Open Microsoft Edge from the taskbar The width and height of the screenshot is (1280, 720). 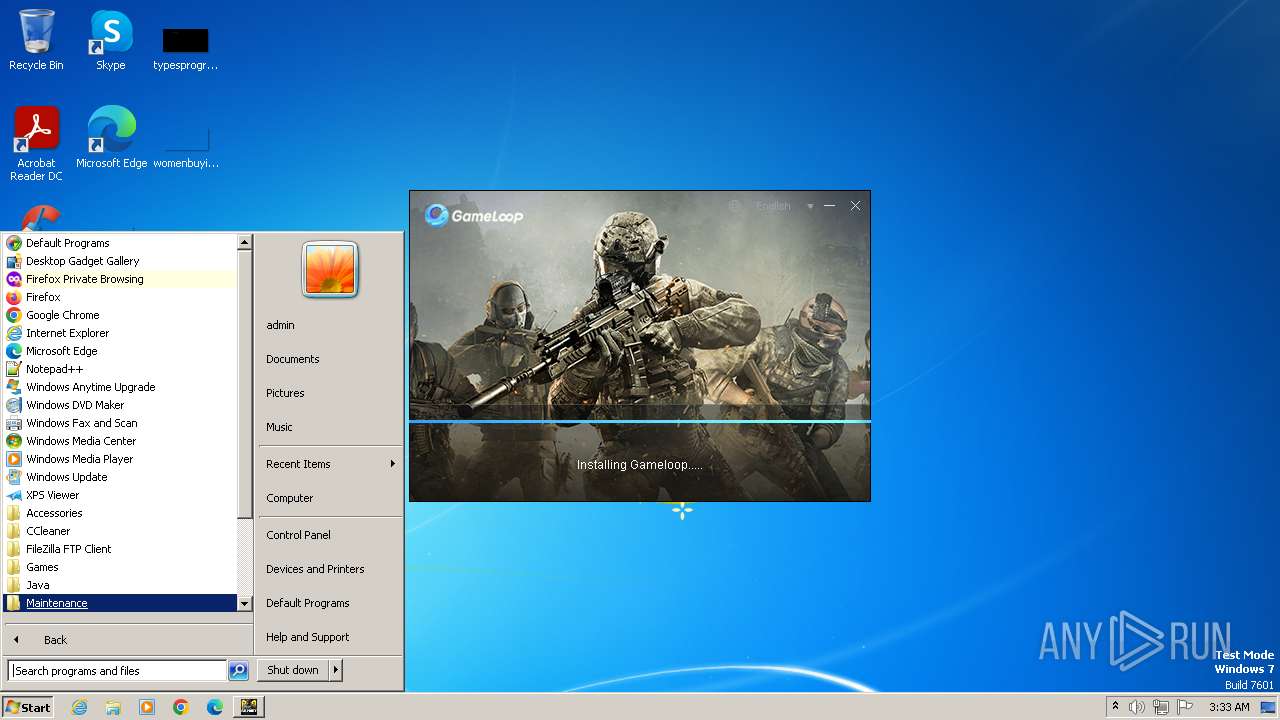click(215, 707)
